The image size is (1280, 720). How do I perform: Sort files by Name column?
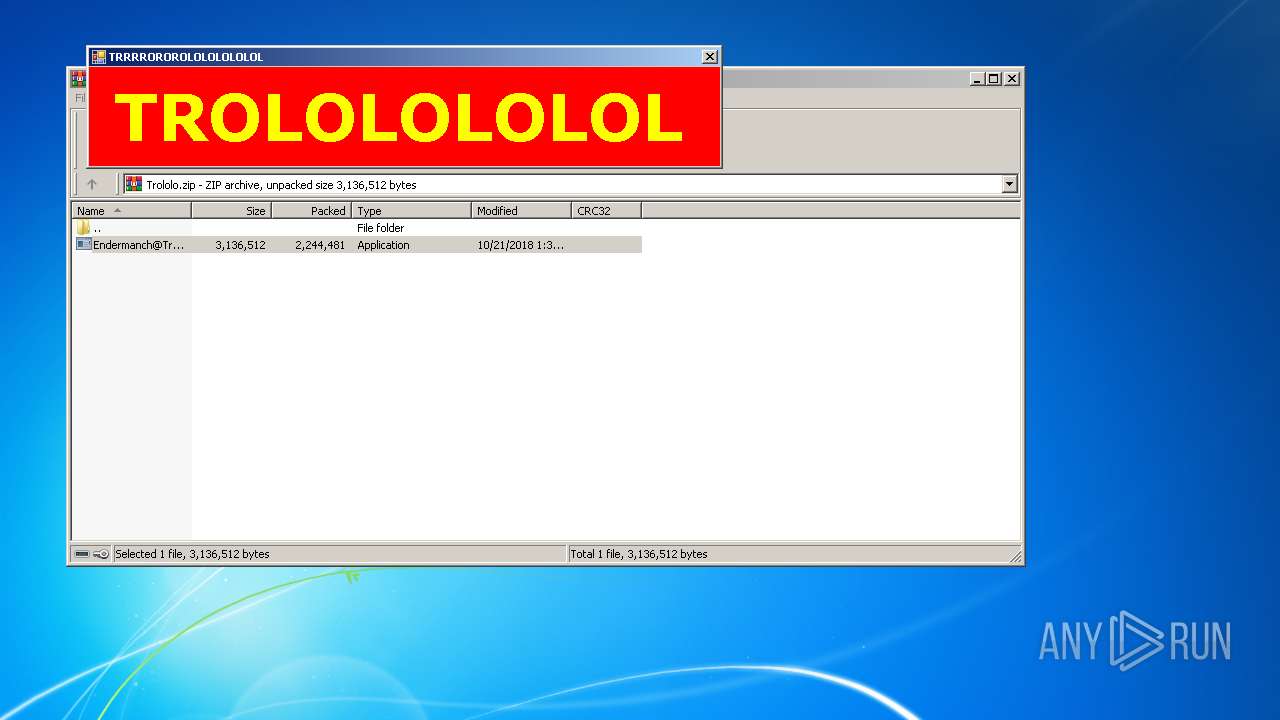click(131, 211)
